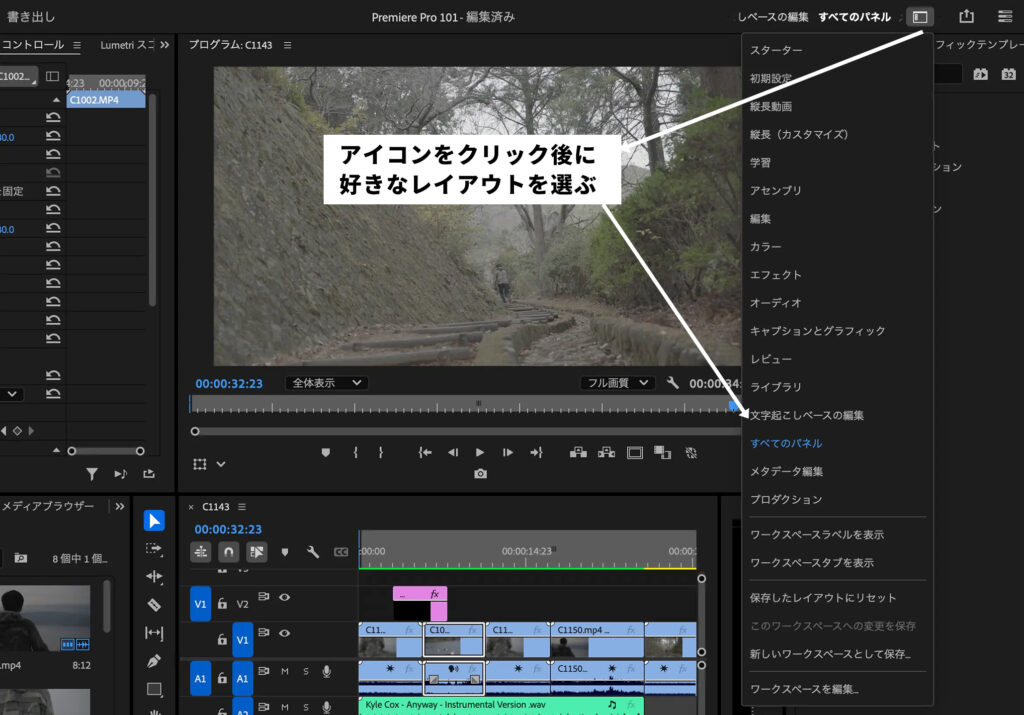Select the Pen tool in timeline toolbar

pos(153,661)
